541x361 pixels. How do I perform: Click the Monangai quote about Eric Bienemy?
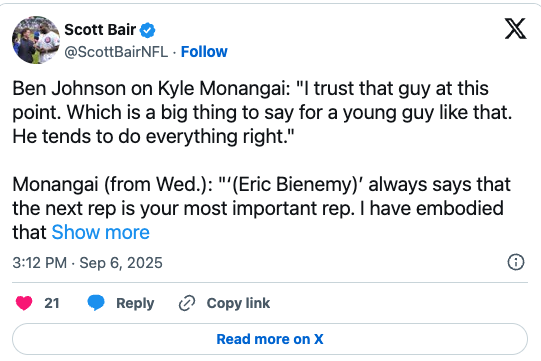(262, 208)
